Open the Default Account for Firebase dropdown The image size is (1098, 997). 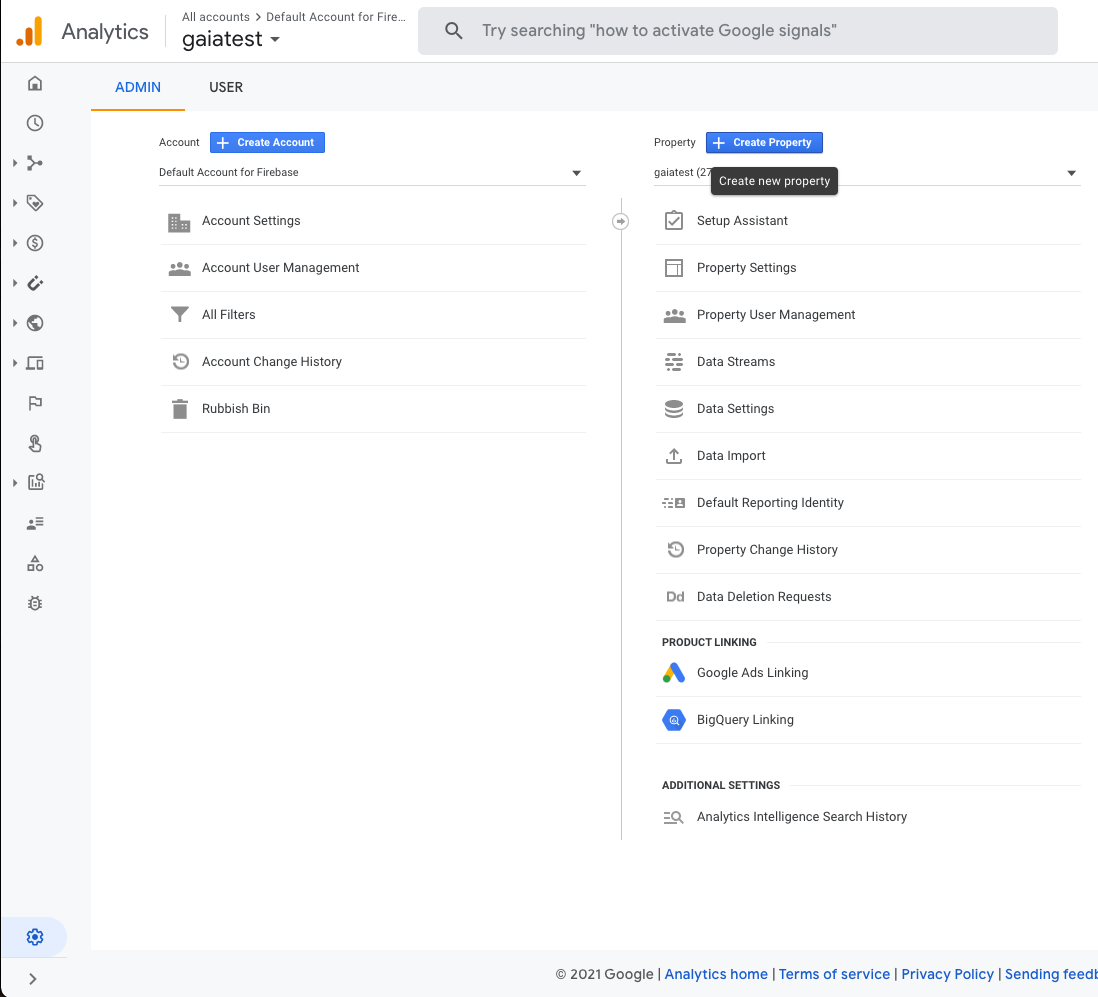click(372, 172)
